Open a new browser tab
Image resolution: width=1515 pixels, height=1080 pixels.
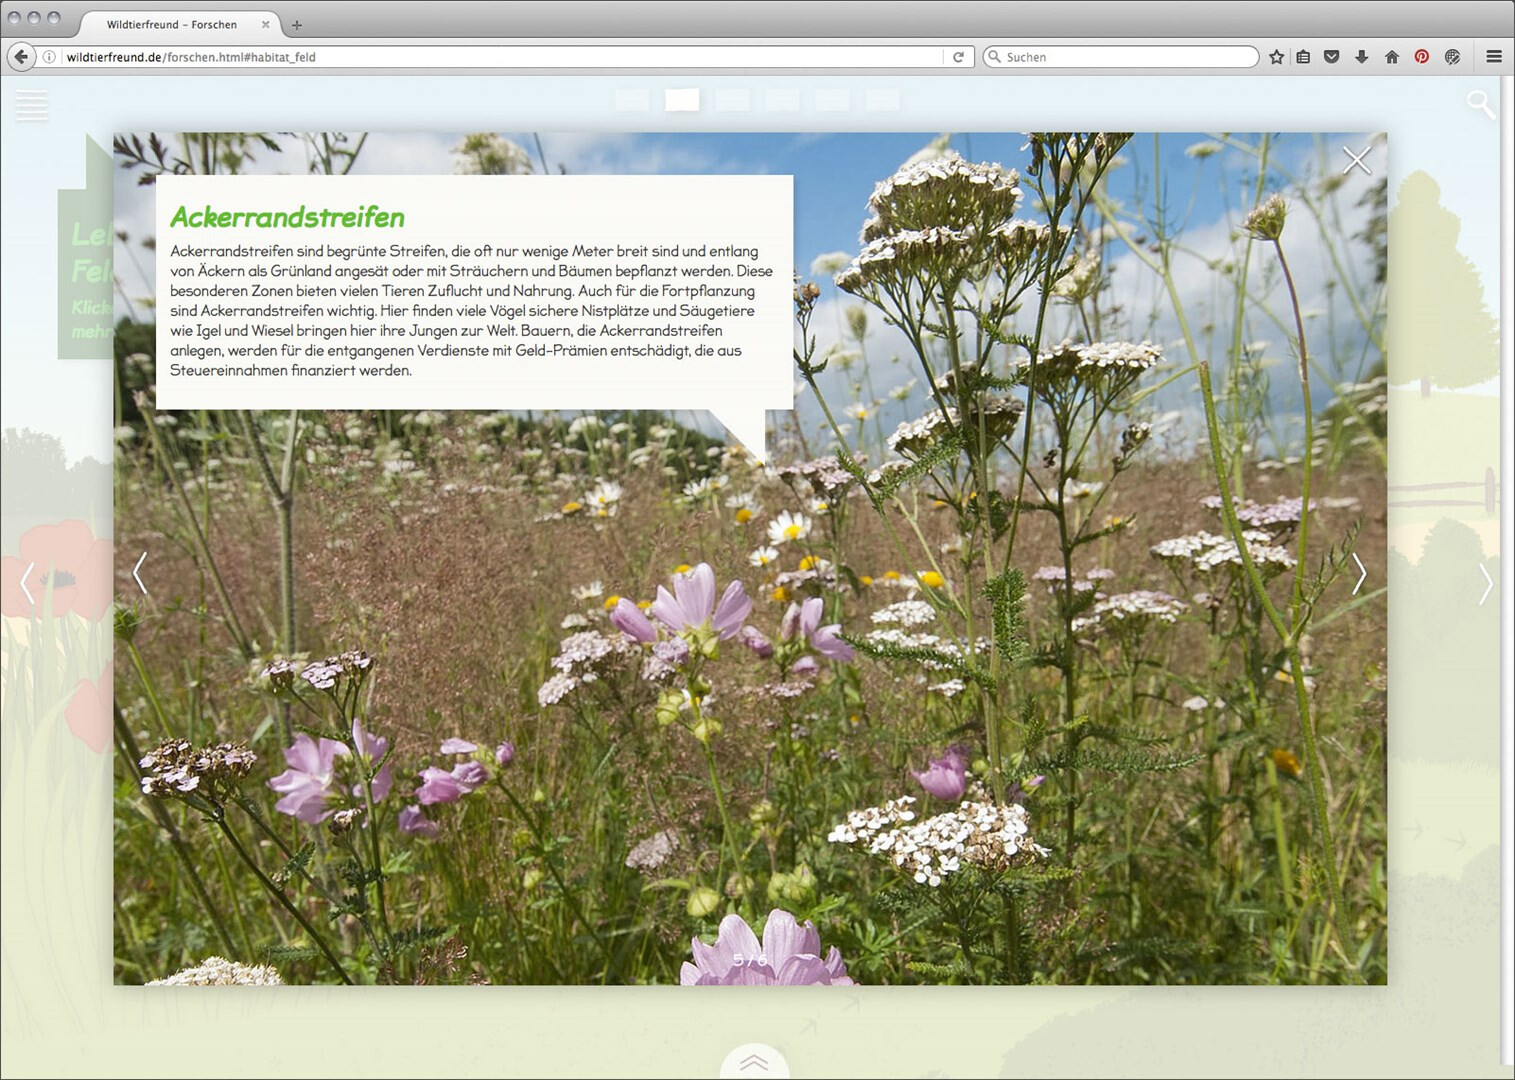pos(297,25)
